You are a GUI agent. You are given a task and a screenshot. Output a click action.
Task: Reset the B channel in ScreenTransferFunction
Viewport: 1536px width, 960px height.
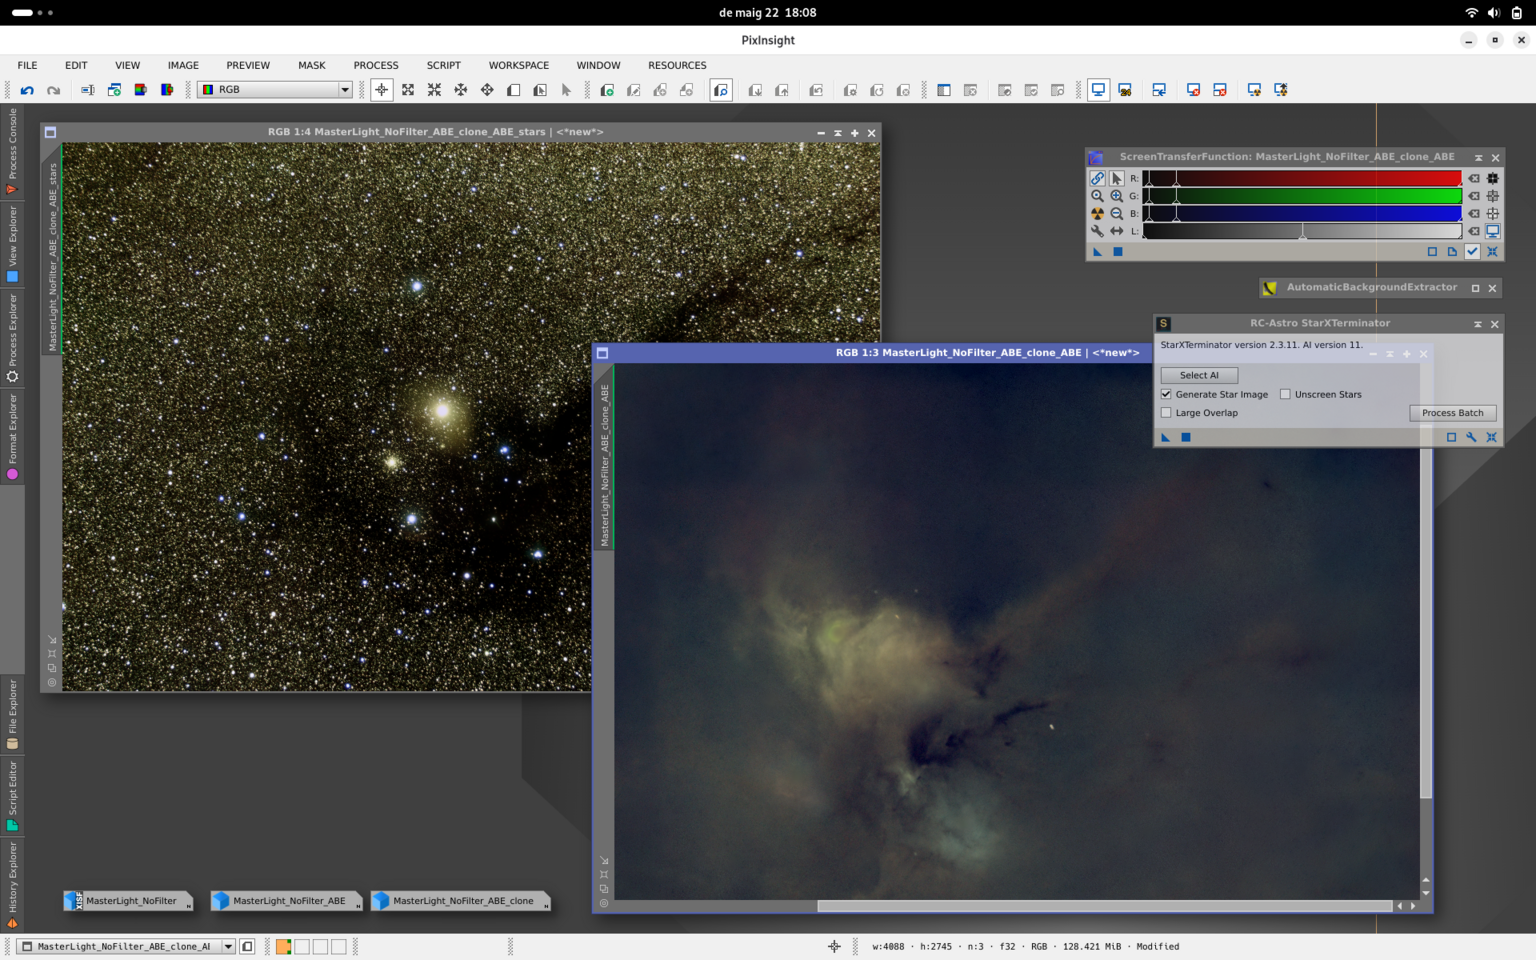point(1474,214)
